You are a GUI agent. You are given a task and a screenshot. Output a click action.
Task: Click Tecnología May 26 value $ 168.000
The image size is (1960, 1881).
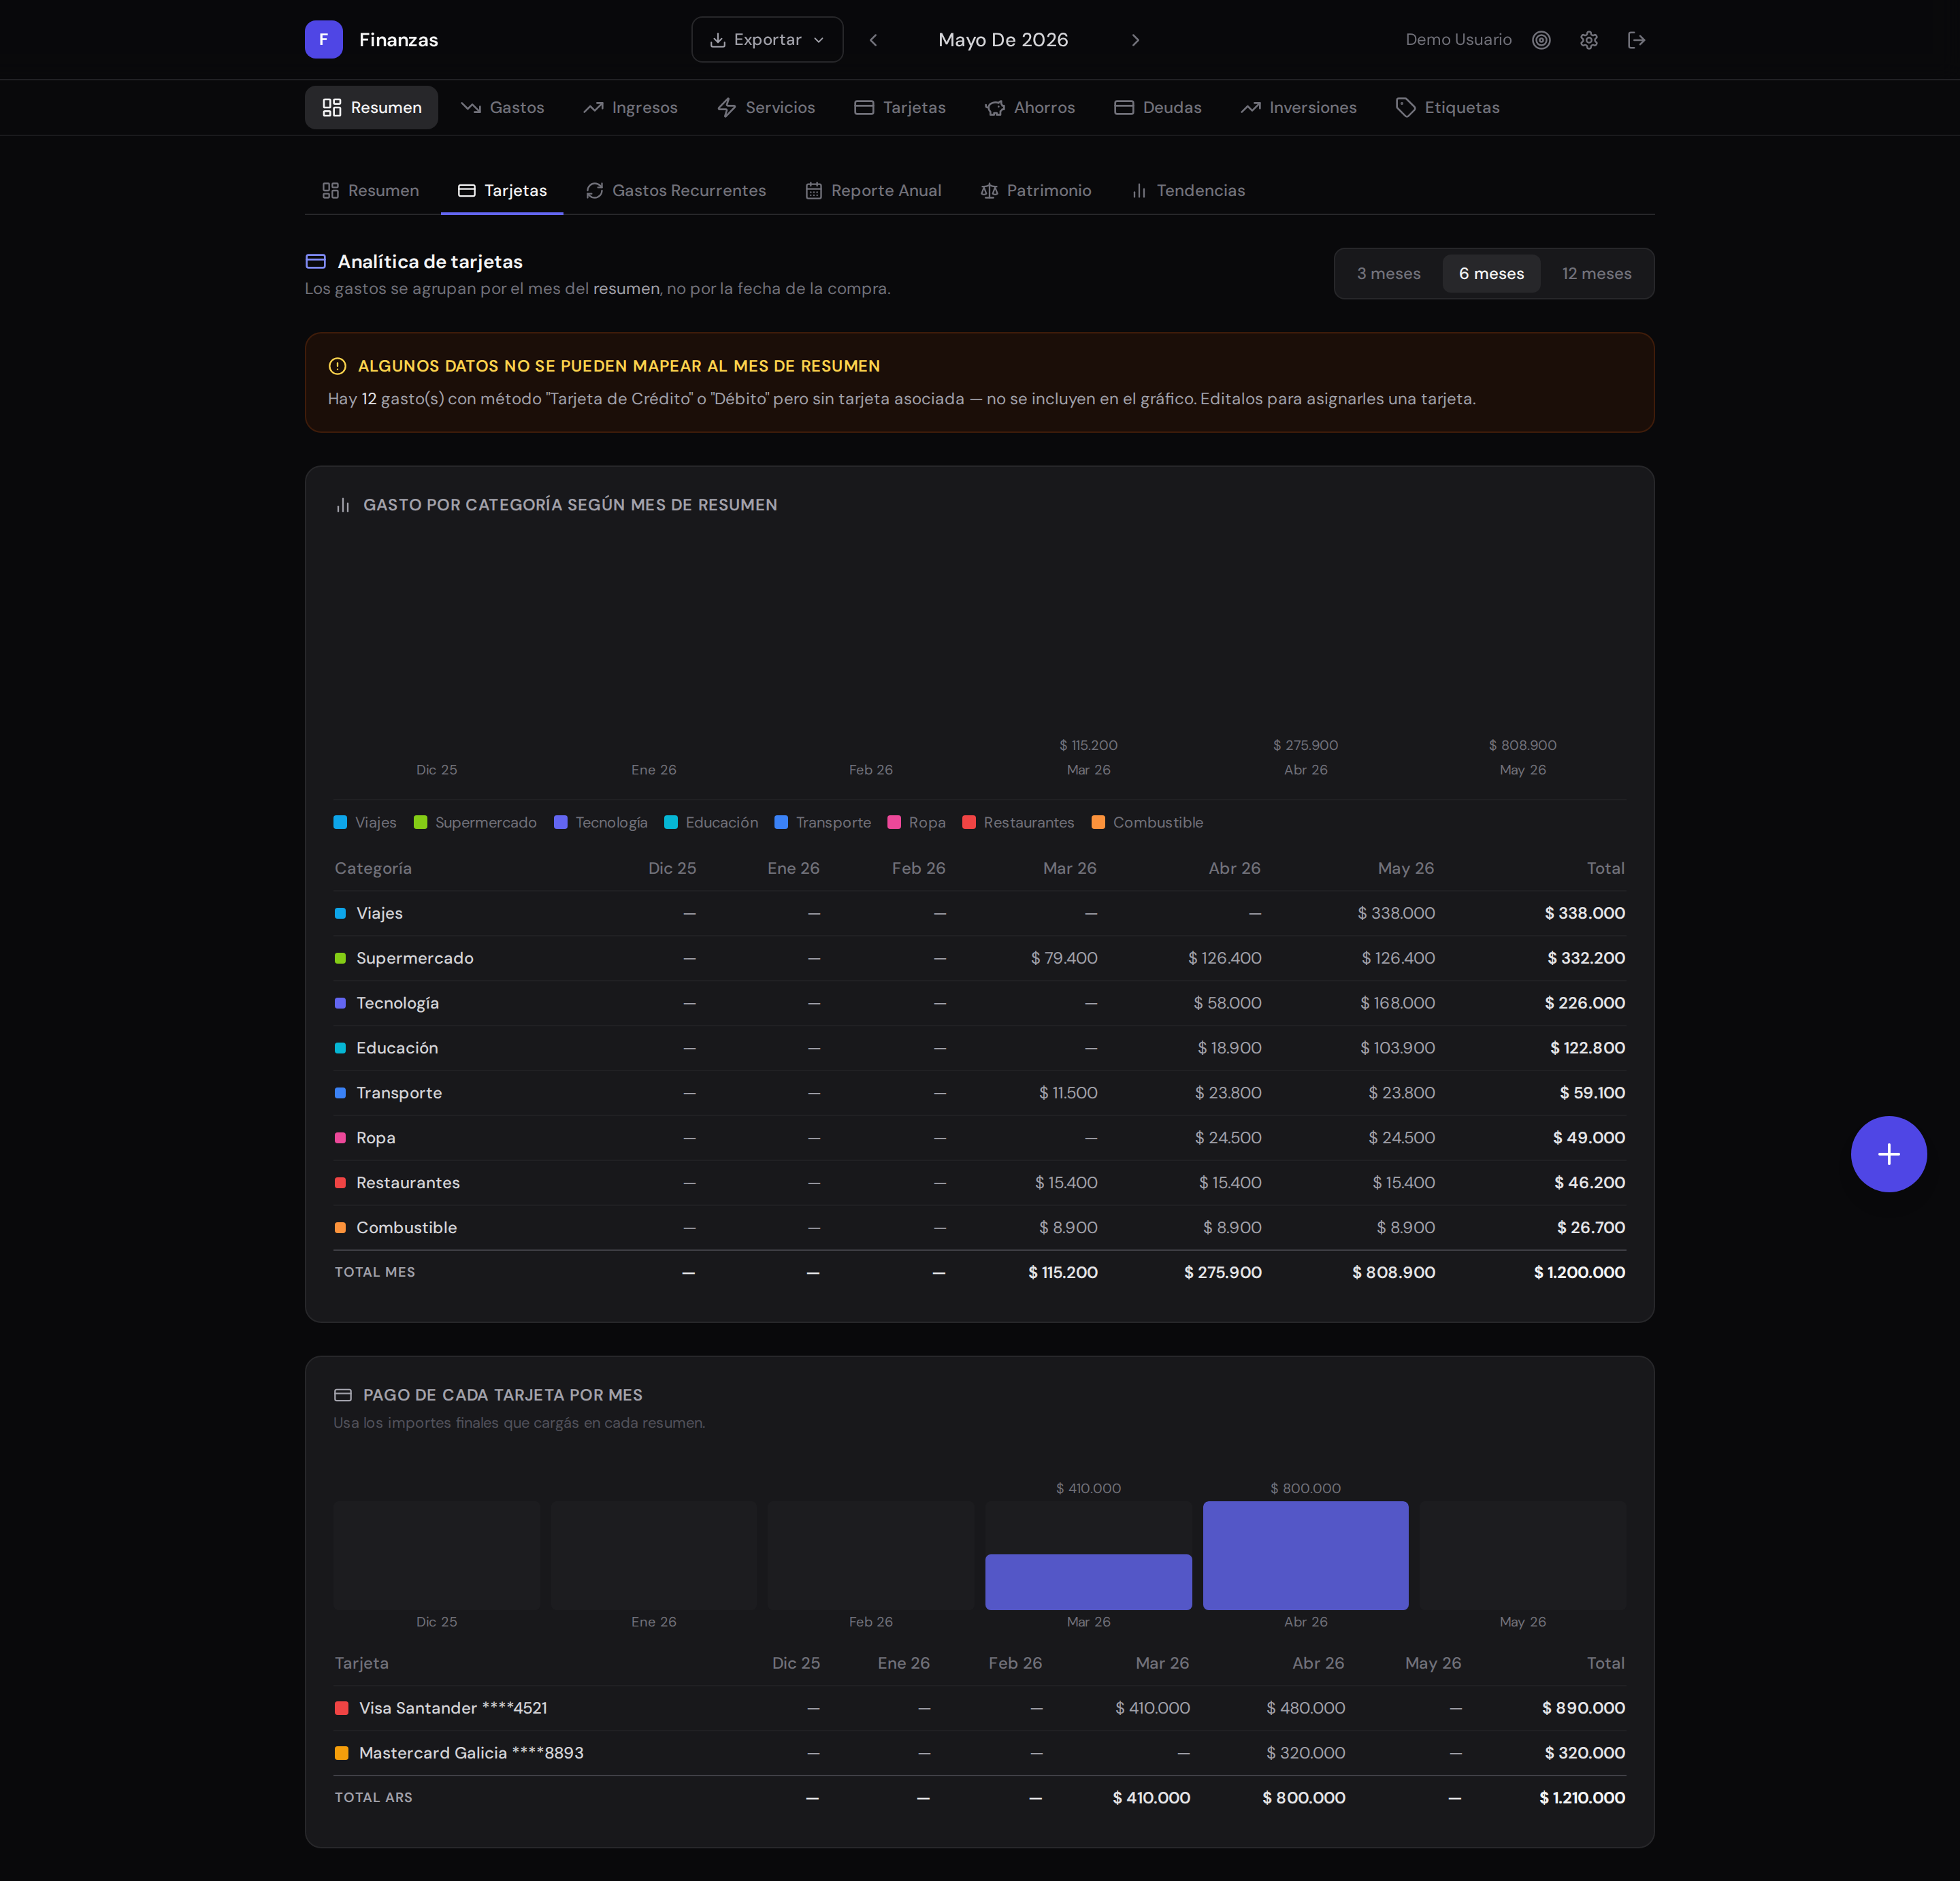click(x=1397, y=1004)
